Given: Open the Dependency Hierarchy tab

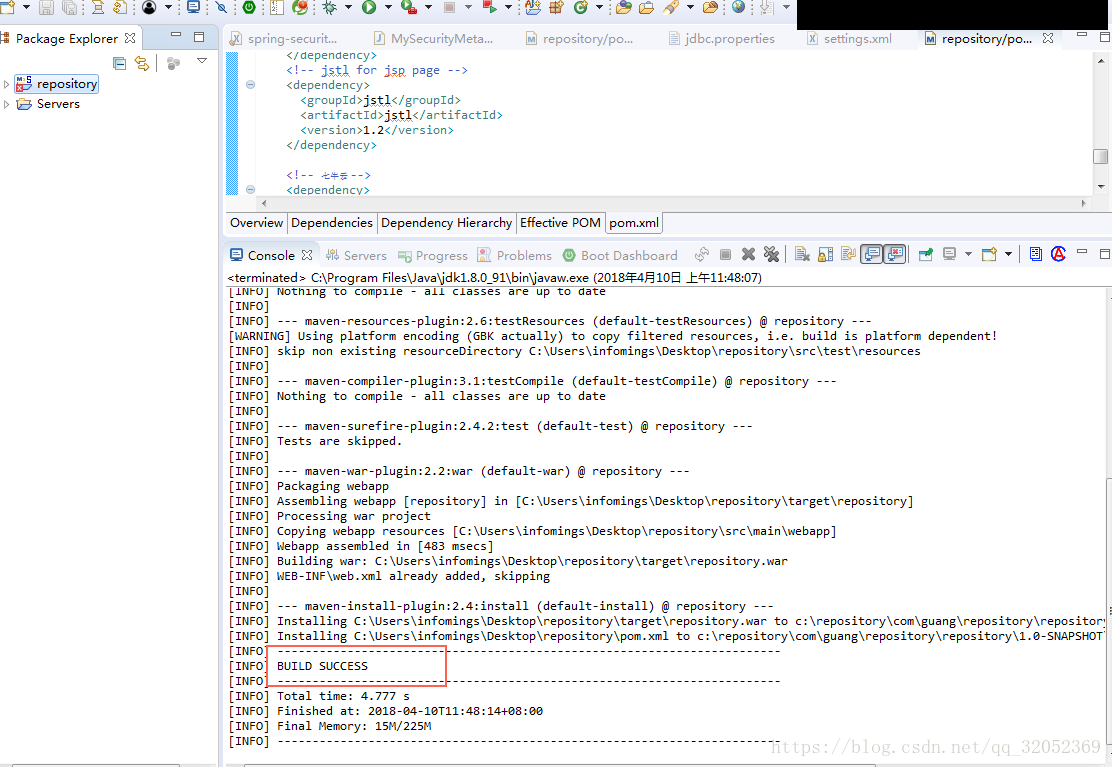Looking at the screenshot, I should (446, 223).
